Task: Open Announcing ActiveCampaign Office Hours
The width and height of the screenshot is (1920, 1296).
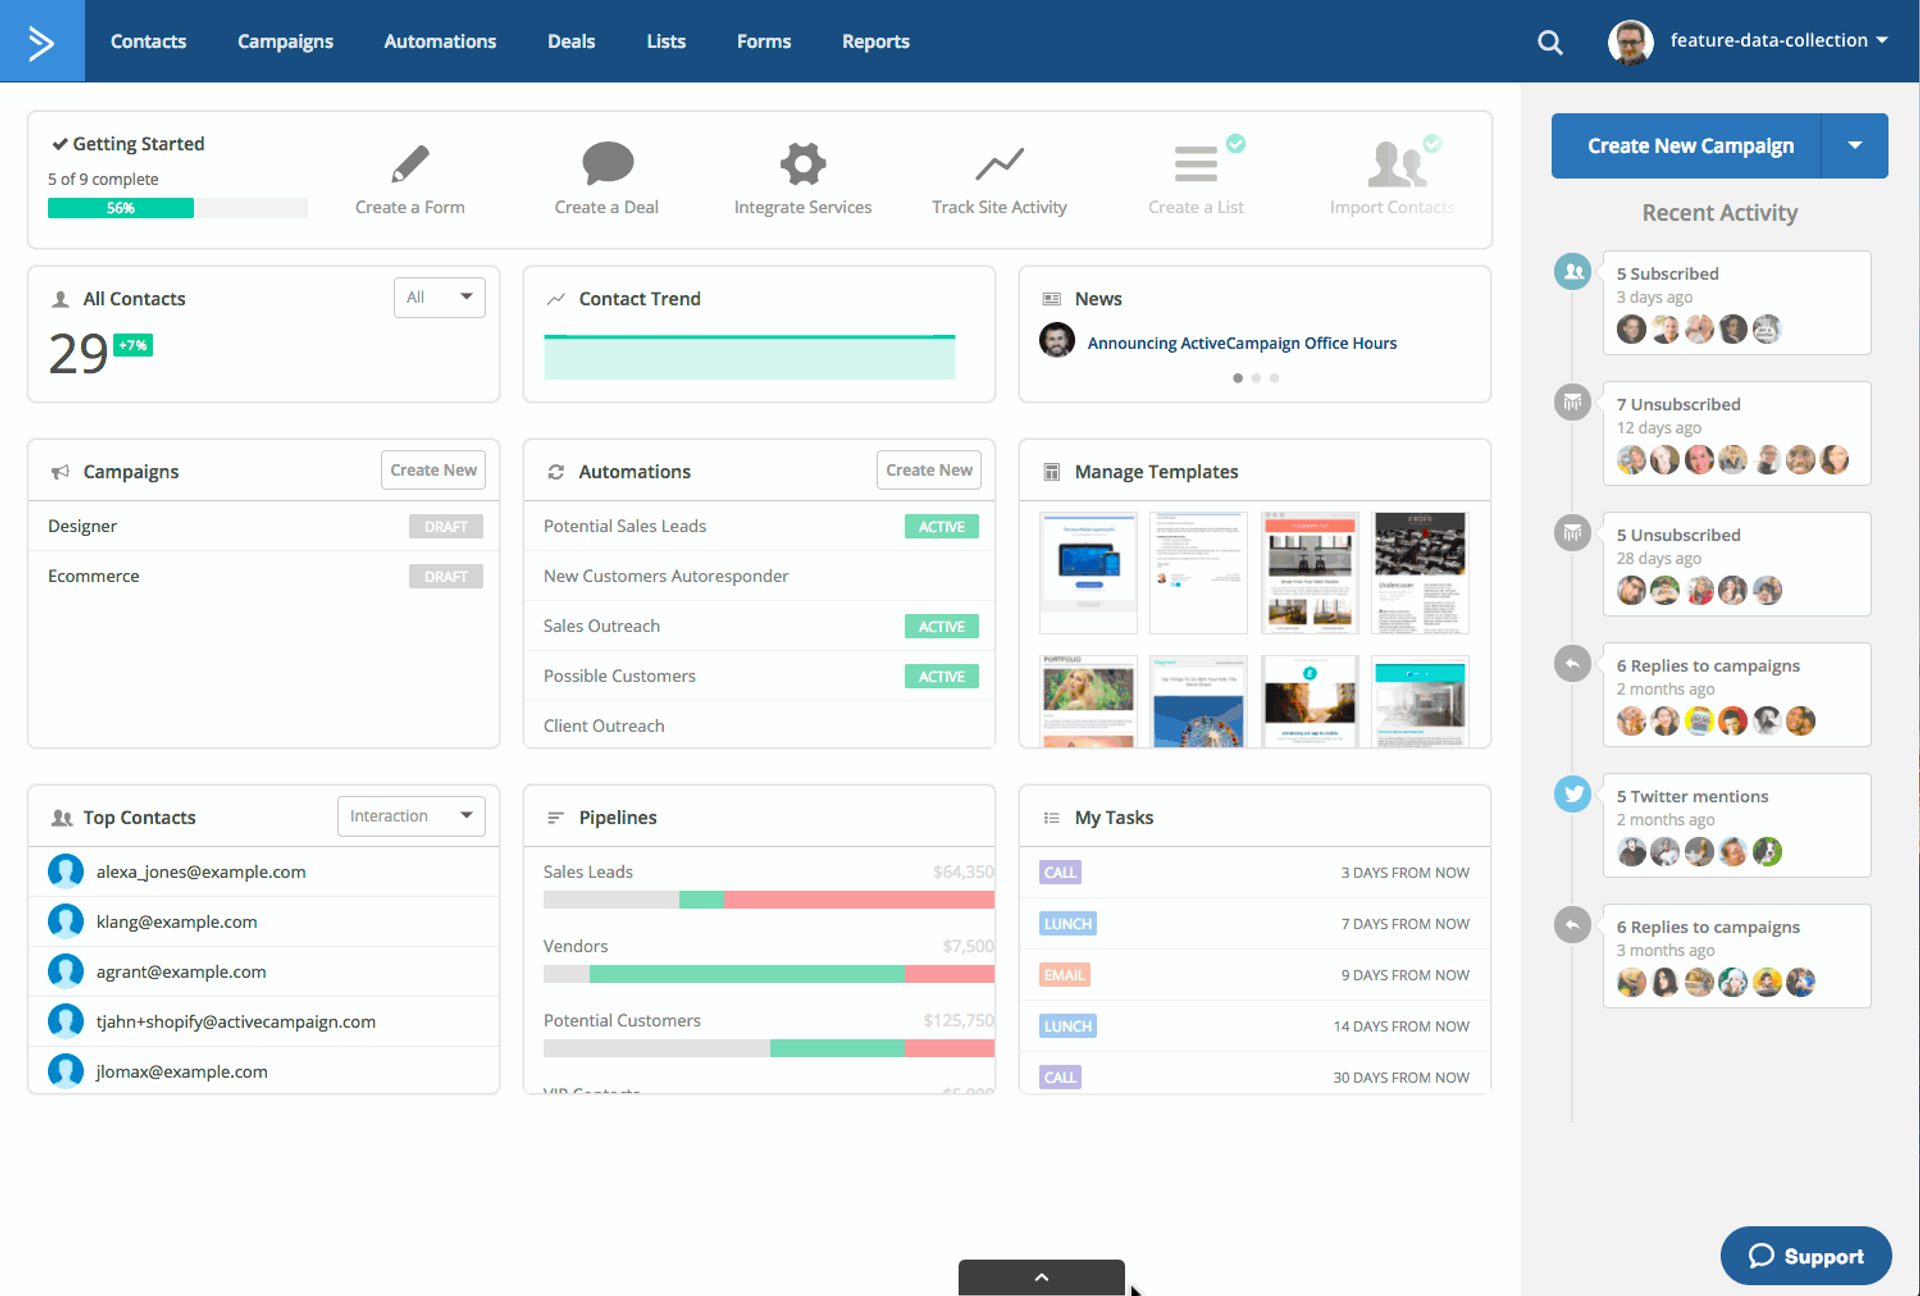Action: click(1242, 342)
